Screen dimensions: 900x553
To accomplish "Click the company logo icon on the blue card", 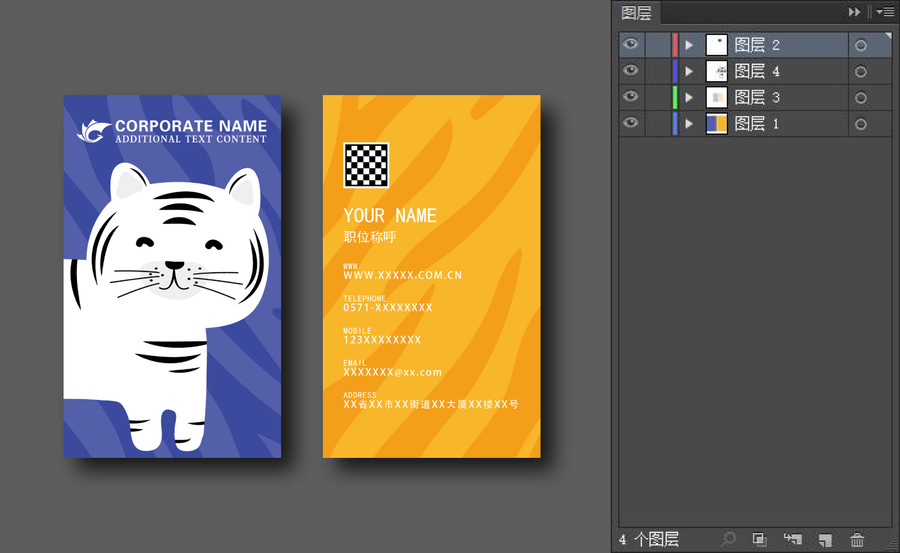I will pos(94,132).
